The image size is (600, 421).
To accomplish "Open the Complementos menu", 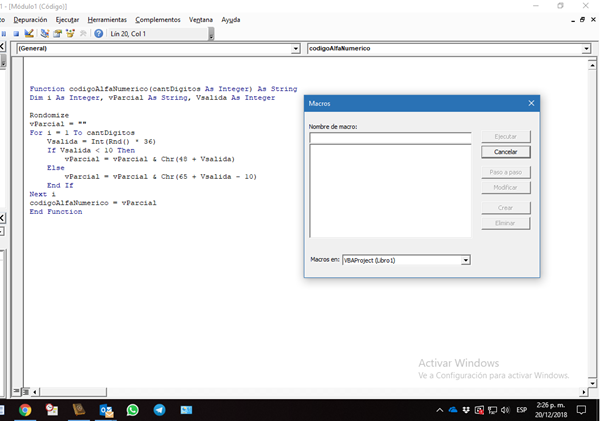I will pyautogui.click(x=158, y=19).
